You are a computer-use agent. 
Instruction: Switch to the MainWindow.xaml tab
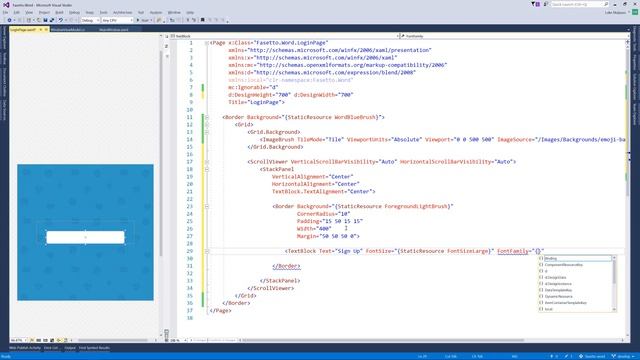[113, 29]
